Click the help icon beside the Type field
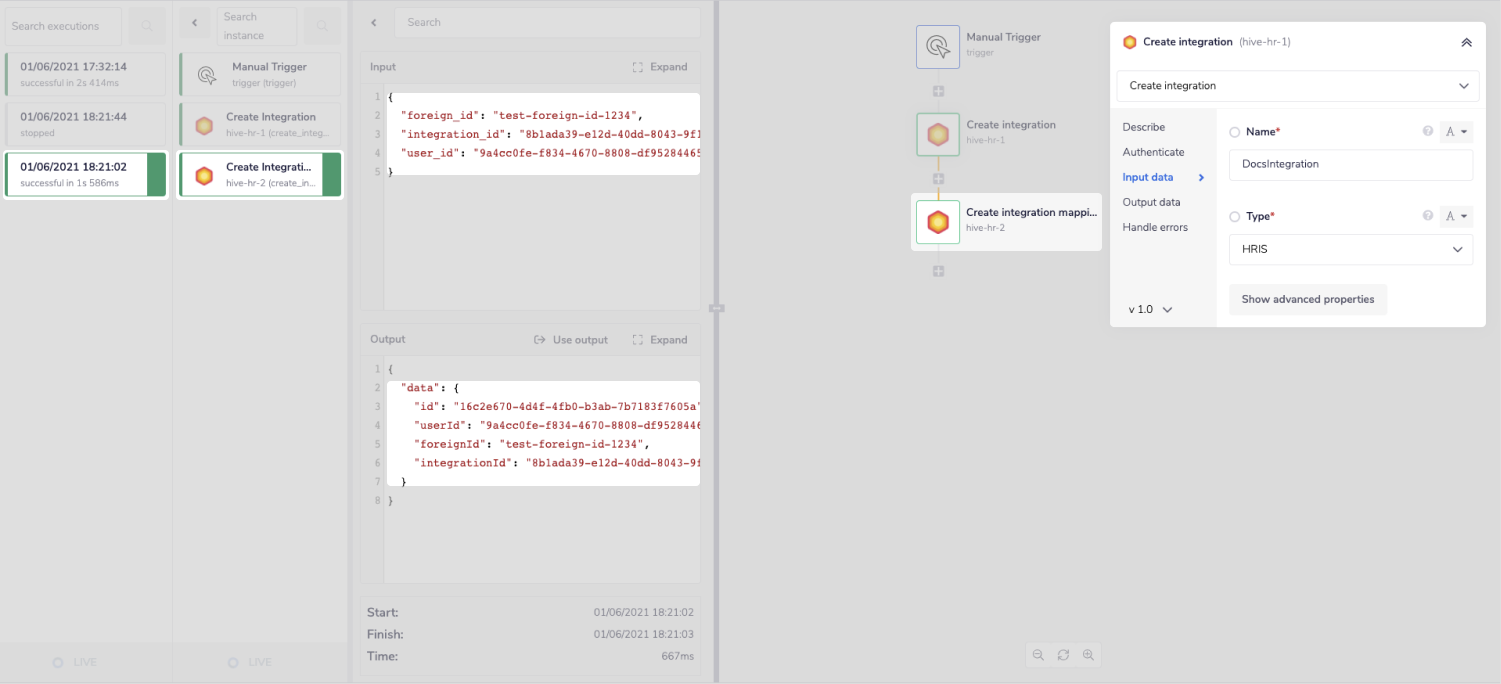The width and height of the screenshot is (1501, 684). [x=1428, y=216]
